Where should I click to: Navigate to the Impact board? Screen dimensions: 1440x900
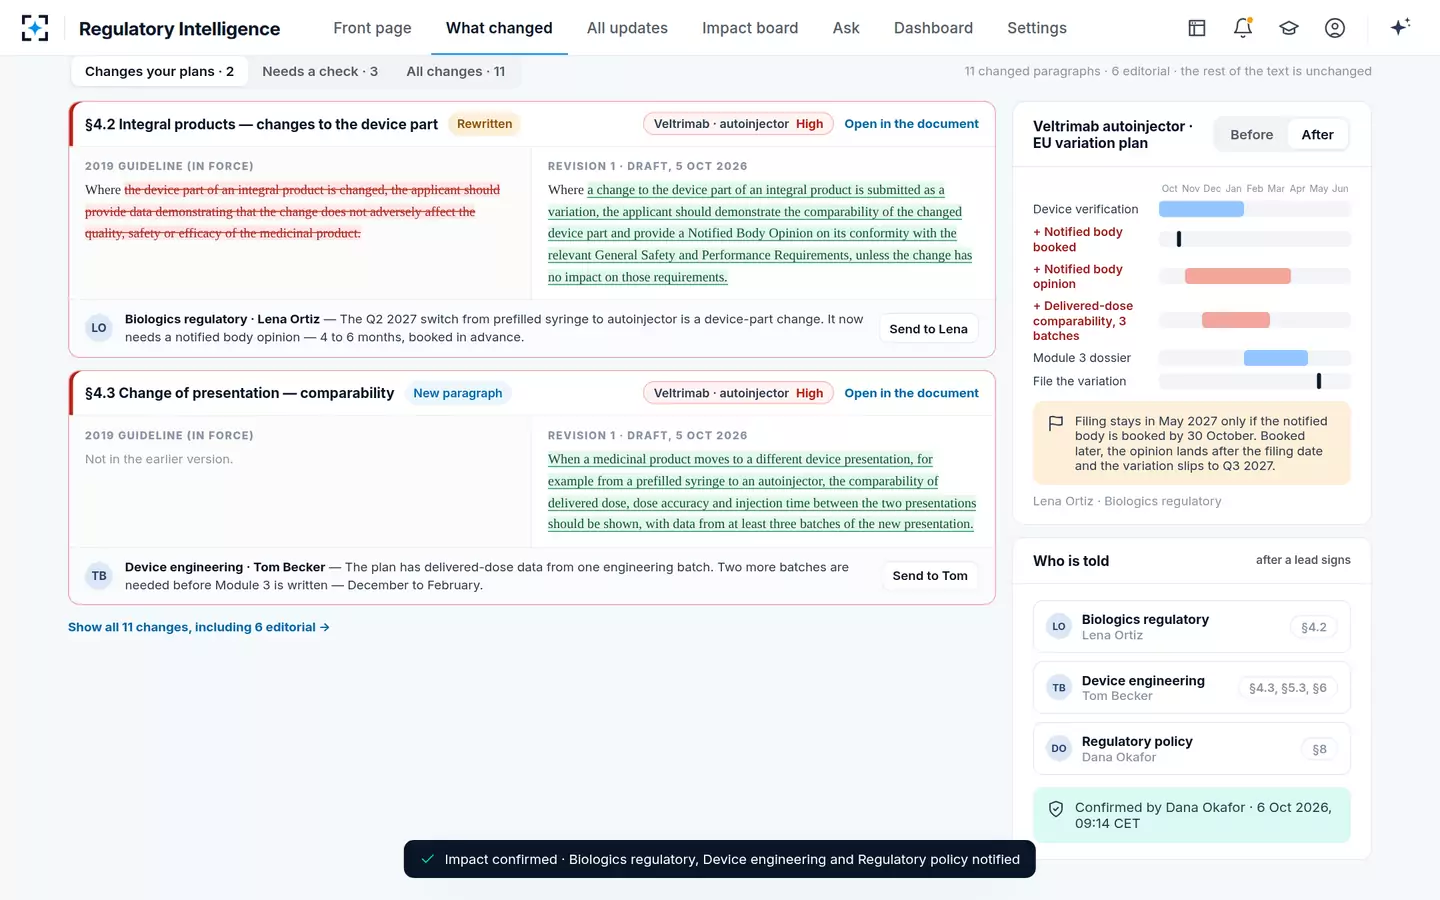(x=750, y=28)
